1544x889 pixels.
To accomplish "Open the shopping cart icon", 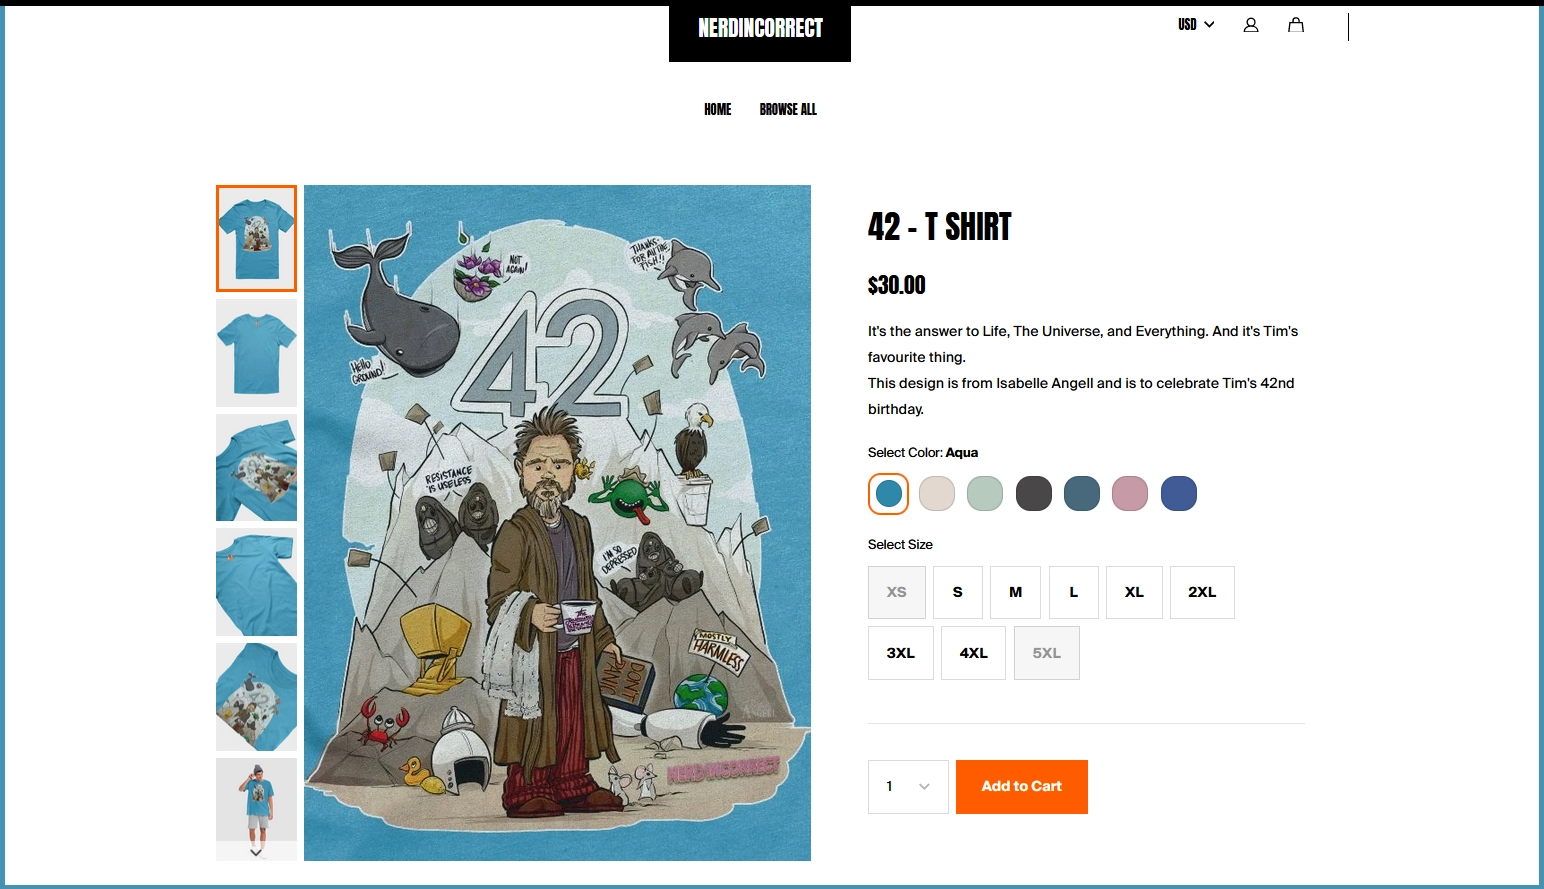I will (1295, 24).
